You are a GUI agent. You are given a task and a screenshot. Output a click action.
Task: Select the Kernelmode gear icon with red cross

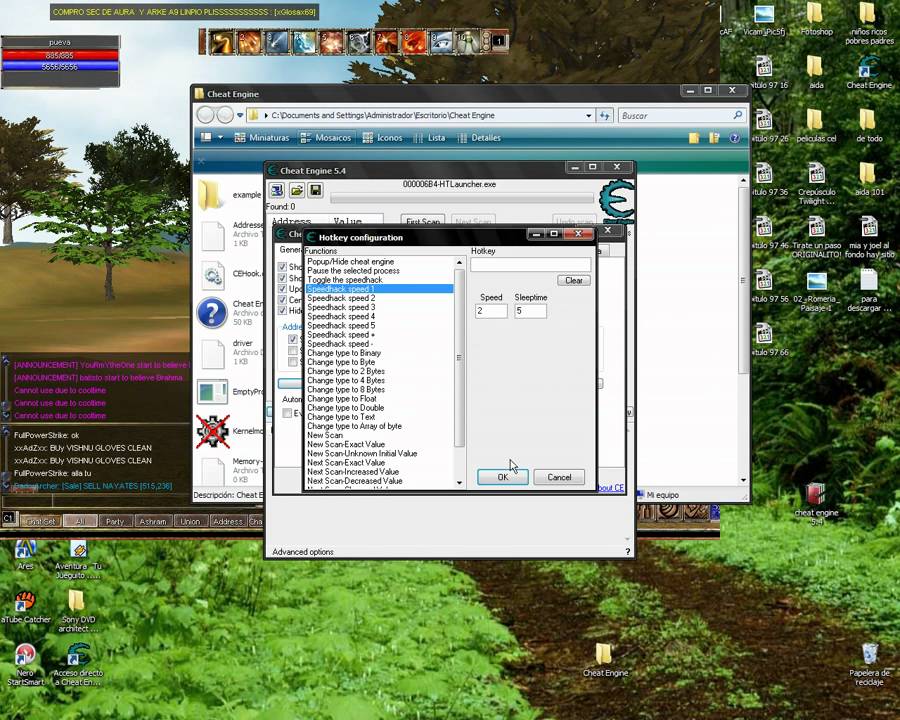pos(212,431)
